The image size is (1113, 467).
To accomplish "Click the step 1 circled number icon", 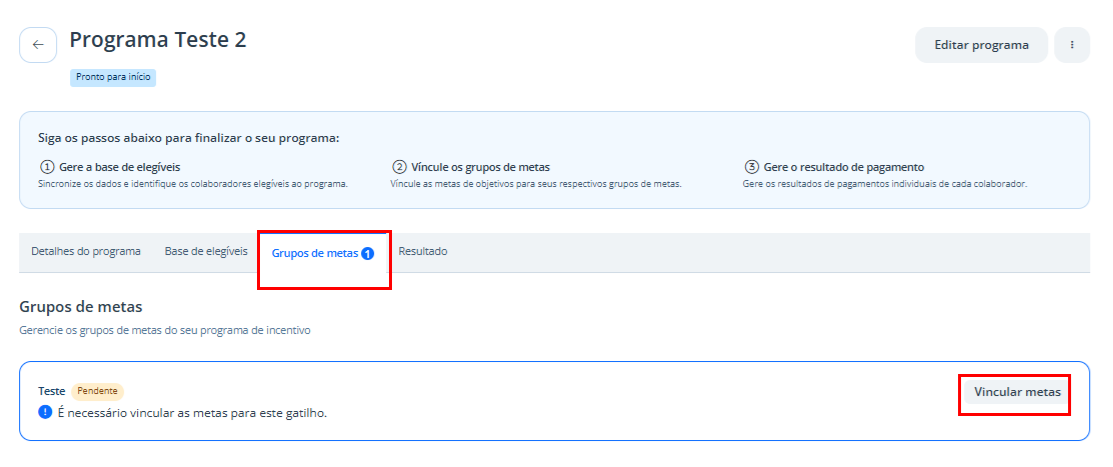I will tap(47, 167).
